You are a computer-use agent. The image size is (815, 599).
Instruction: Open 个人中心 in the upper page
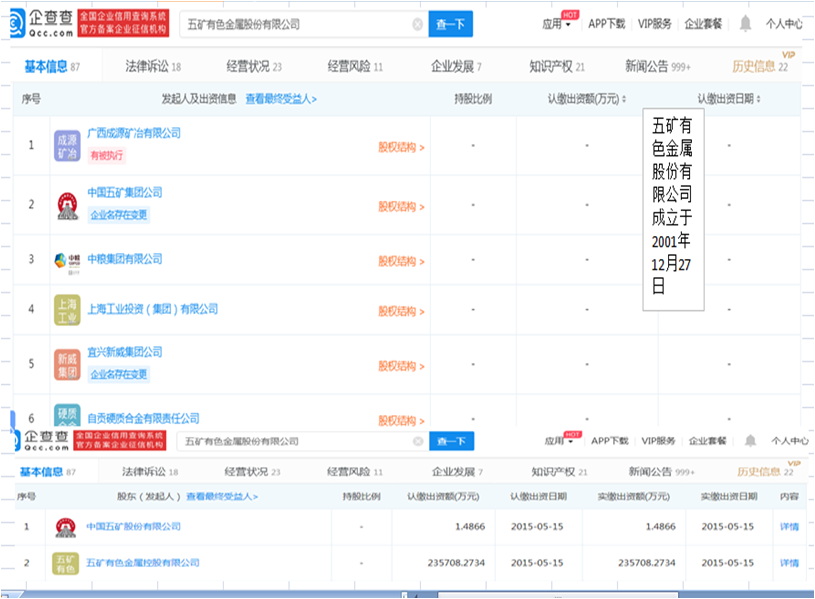coord(784,24)
